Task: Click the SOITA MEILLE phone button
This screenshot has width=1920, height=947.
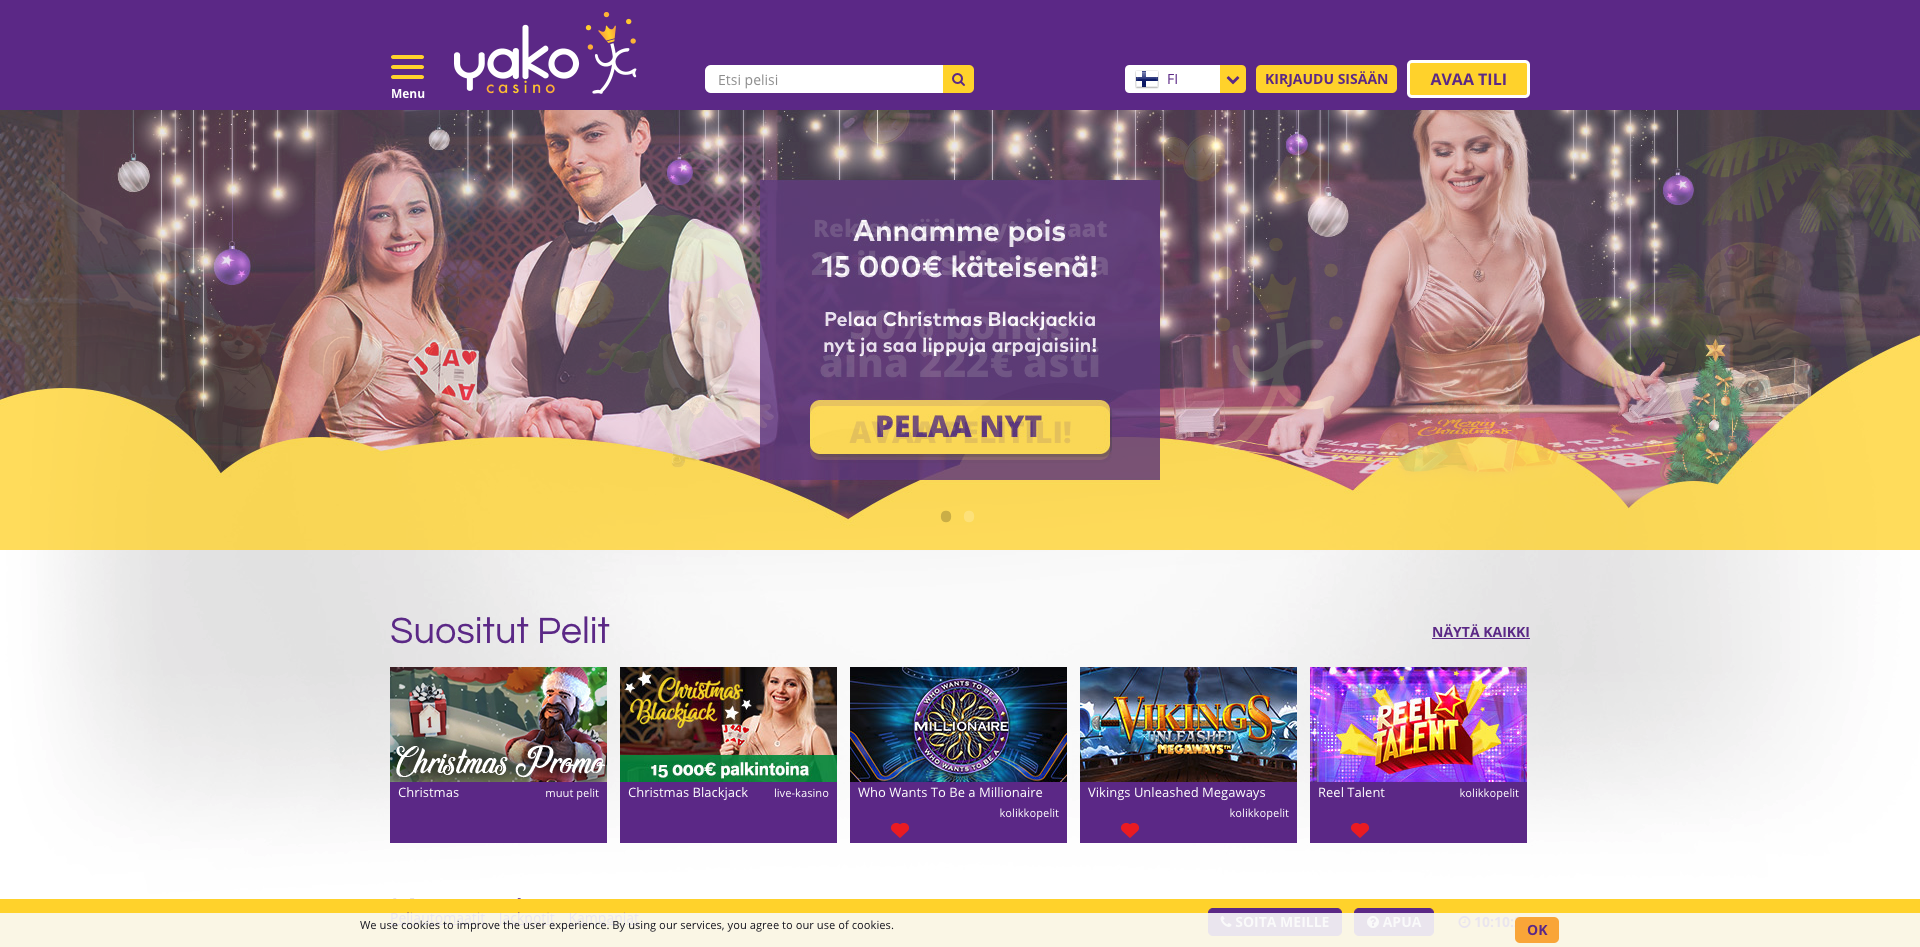Action: [1275, 922]
